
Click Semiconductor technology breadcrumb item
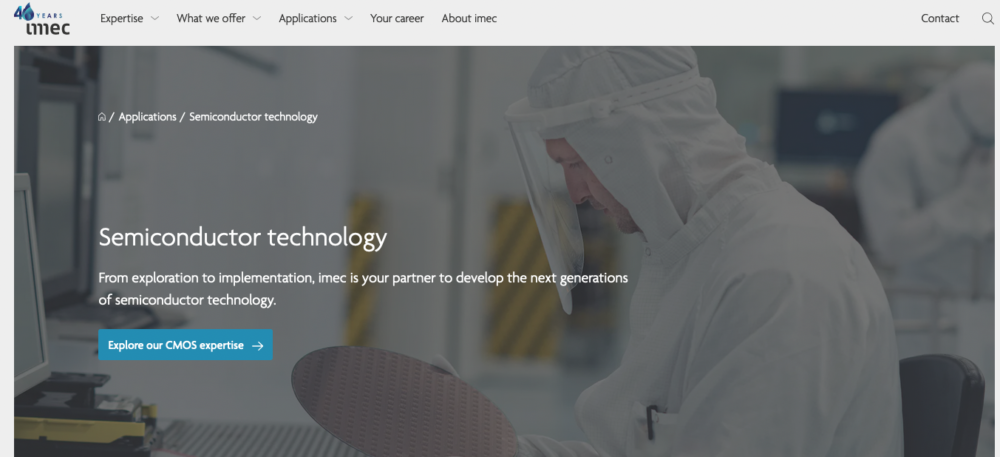(x=253, y=117)
